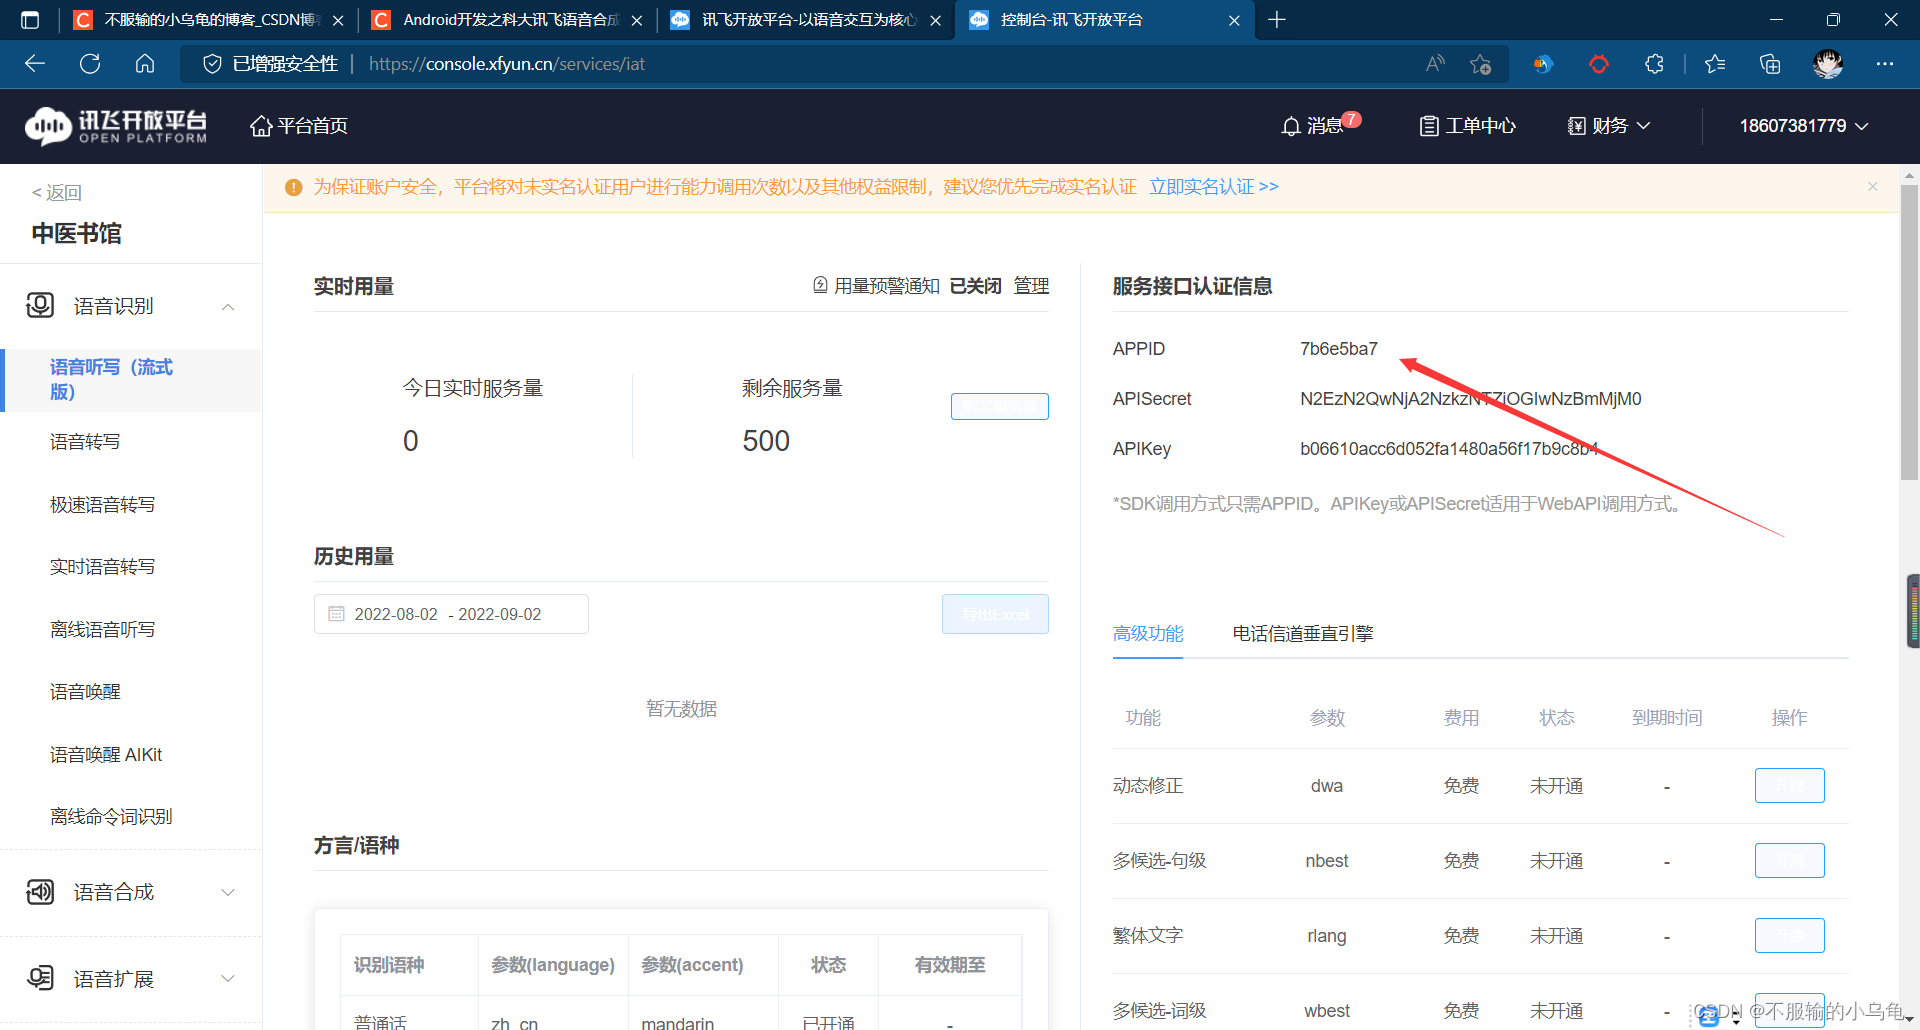Click the action button for 繁体文字 row
The width and height of the screenshot is (1920, 1030).
tap(1789, 936)
